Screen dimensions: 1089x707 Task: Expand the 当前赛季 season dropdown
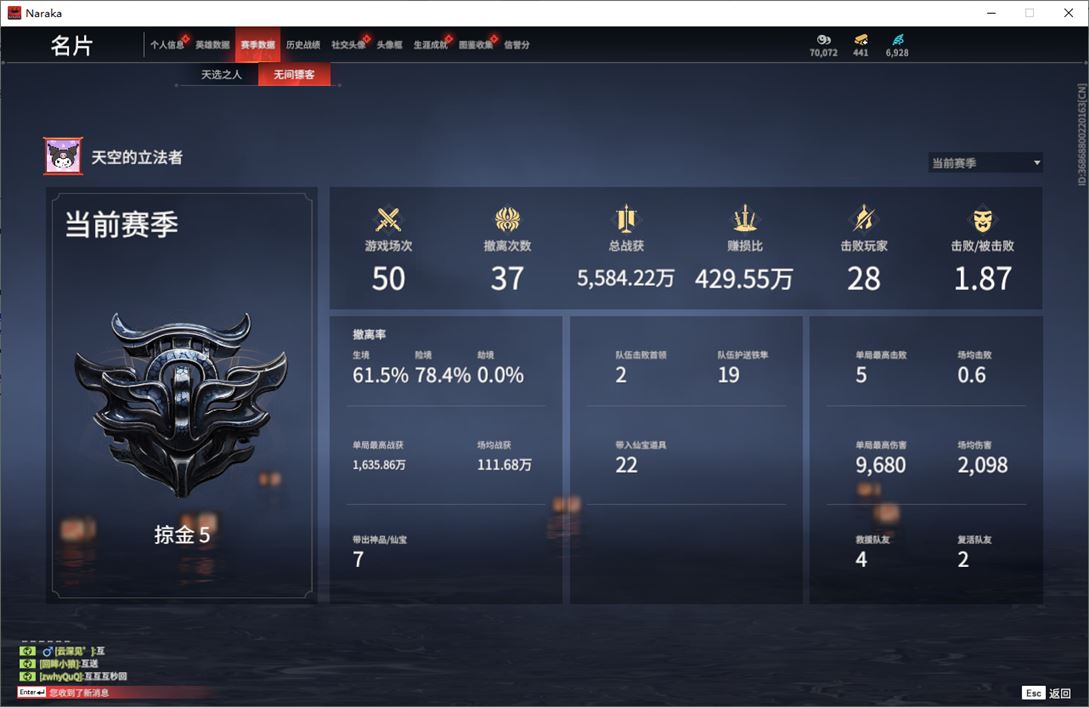pos(985,163)
